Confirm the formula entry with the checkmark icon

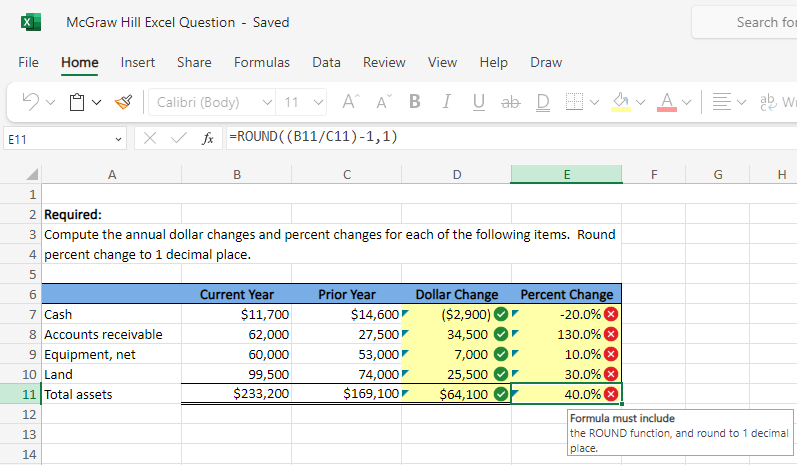tap(178, 138)
